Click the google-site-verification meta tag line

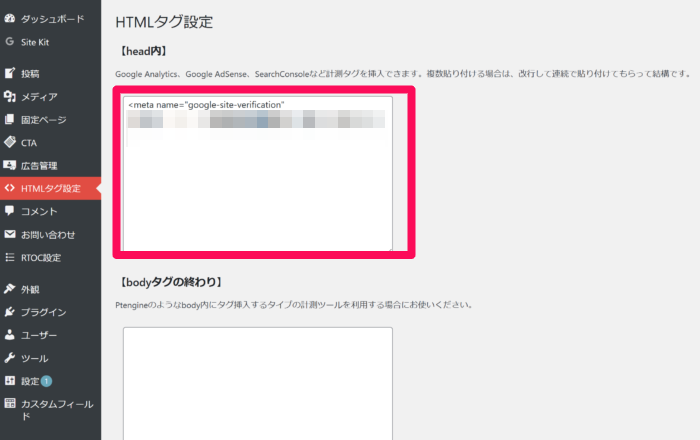point(206,105)
